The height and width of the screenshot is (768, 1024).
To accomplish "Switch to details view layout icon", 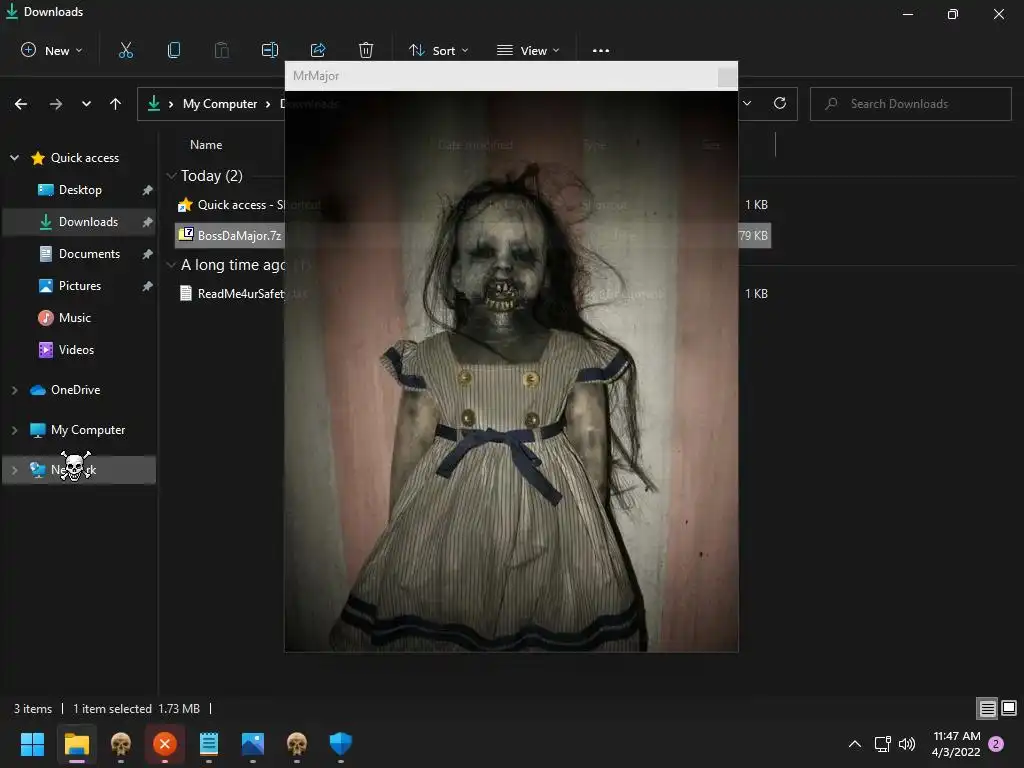I will (x=987, y=708).
